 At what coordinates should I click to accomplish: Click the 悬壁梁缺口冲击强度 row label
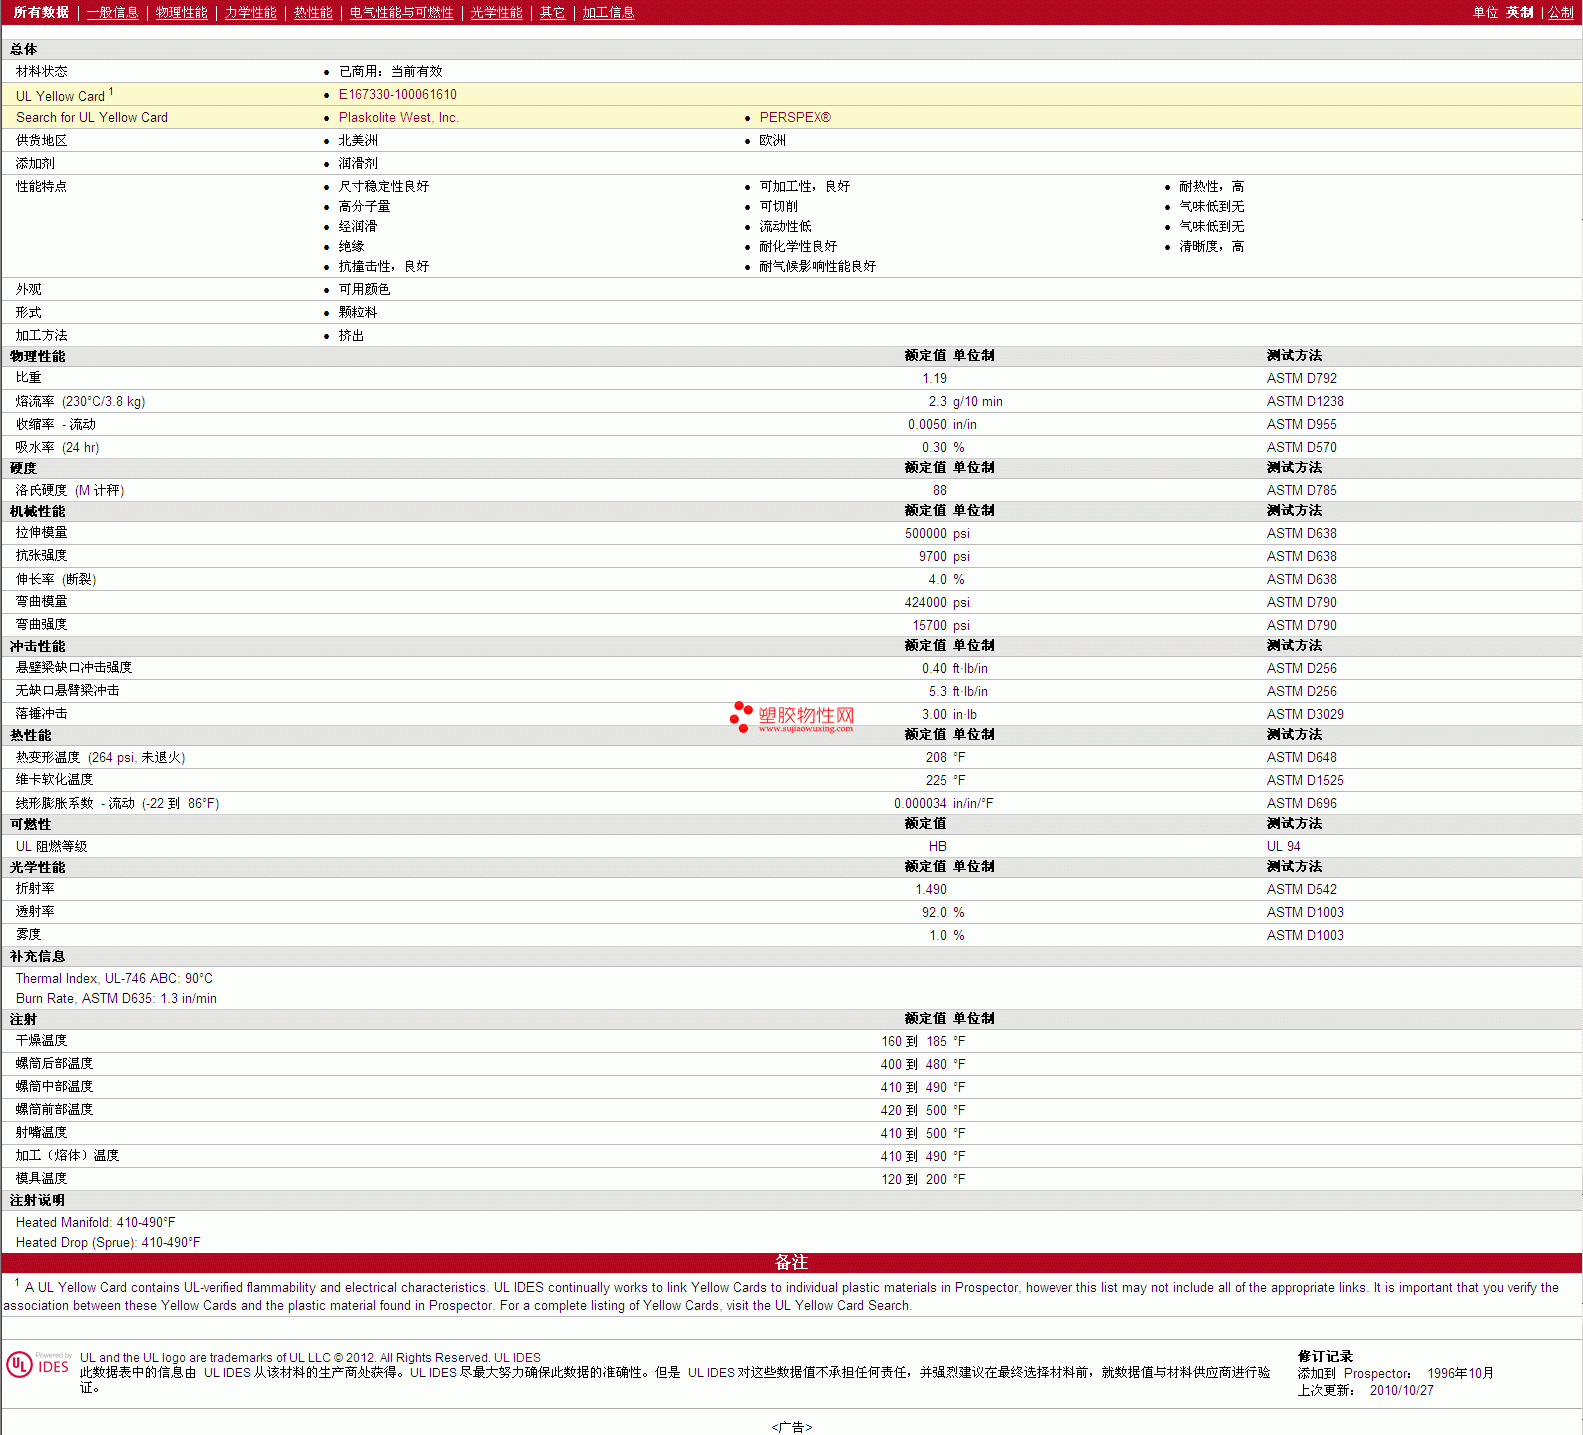pos(74,667)
